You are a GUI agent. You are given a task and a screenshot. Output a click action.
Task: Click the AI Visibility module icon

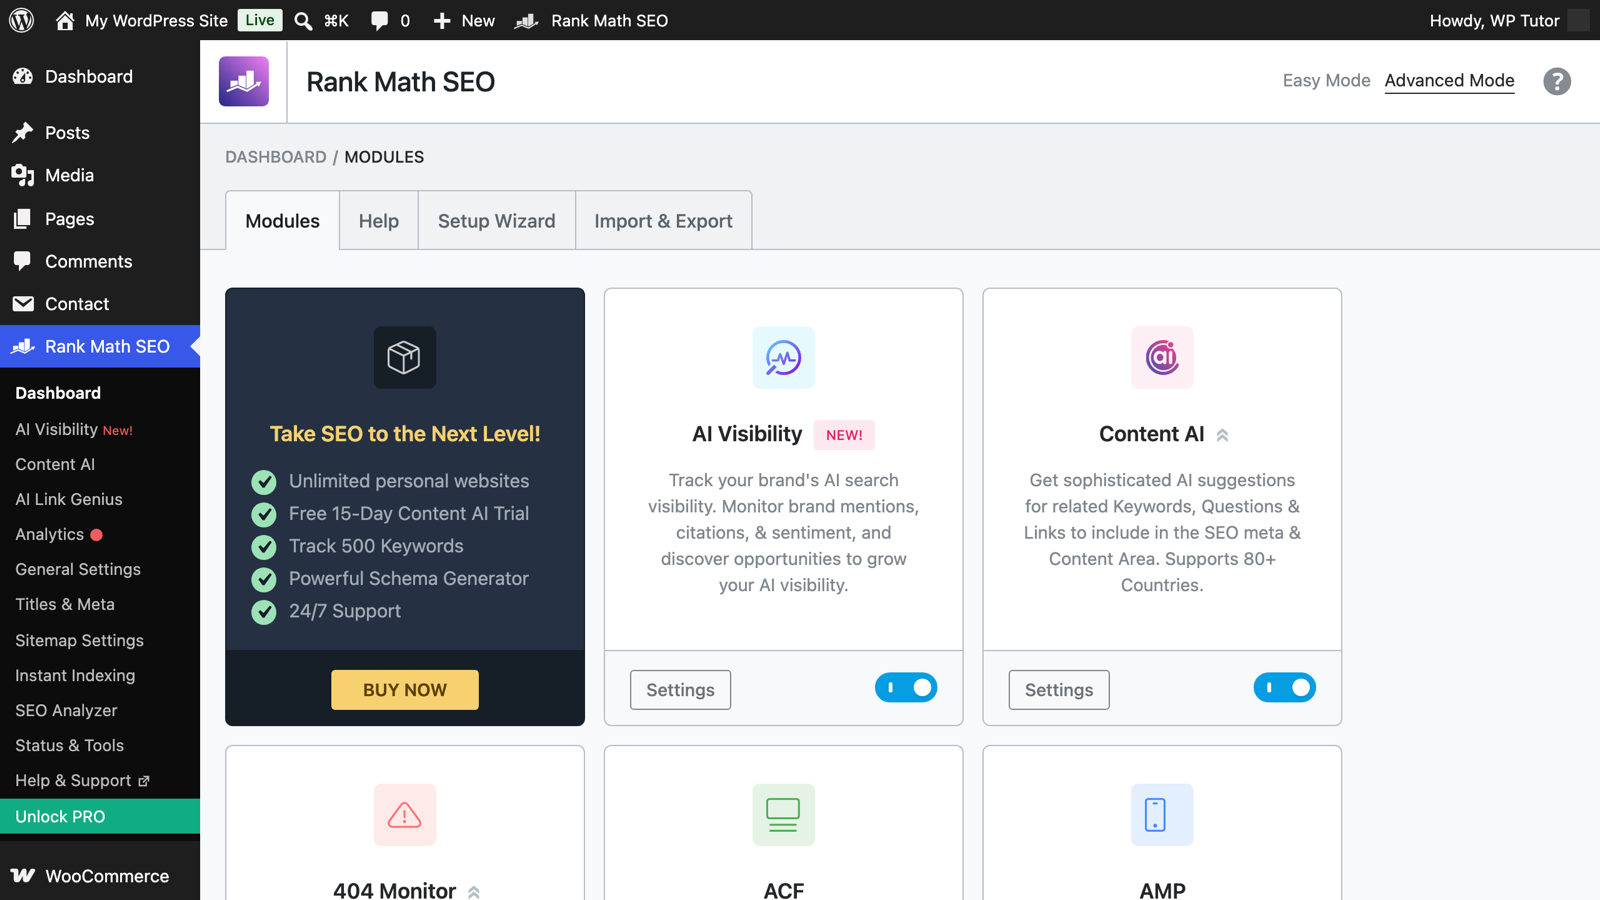pyautogui.click(x=783, y=357)
